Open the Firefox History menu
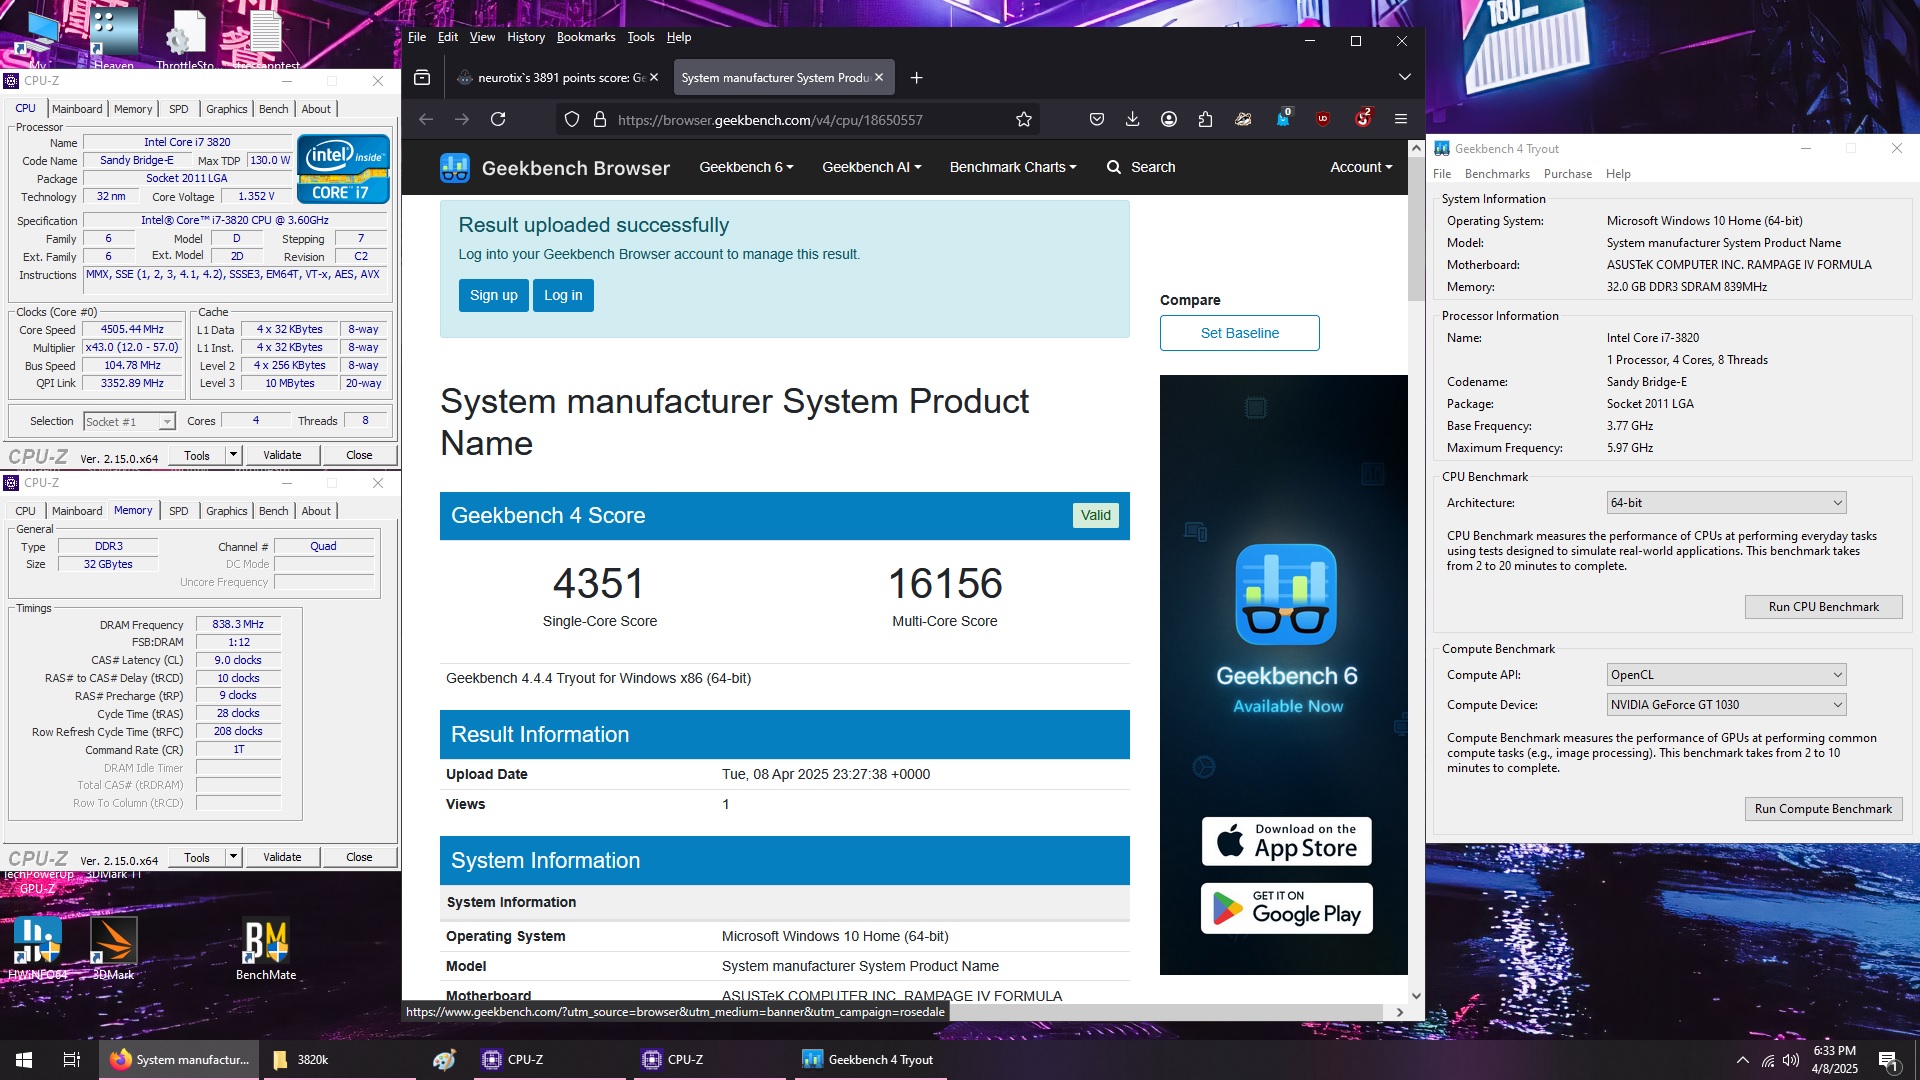Viewport: 1920px width, 1080px height. pyautogui.click(x=526, y=37)
